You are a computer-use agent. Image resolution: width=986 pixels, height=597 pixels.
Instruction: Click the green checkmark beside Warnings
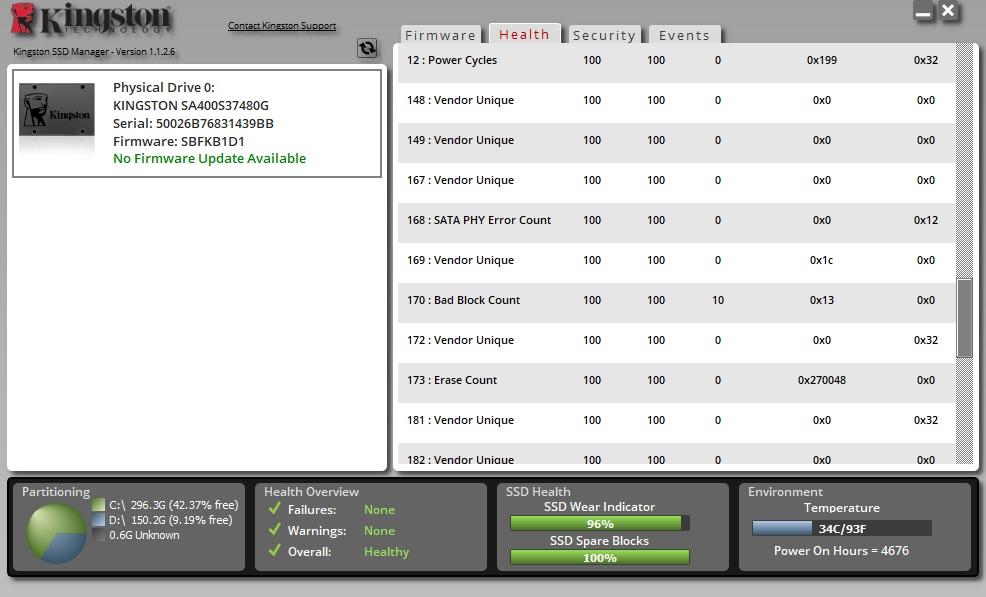(x=274, y=530)
